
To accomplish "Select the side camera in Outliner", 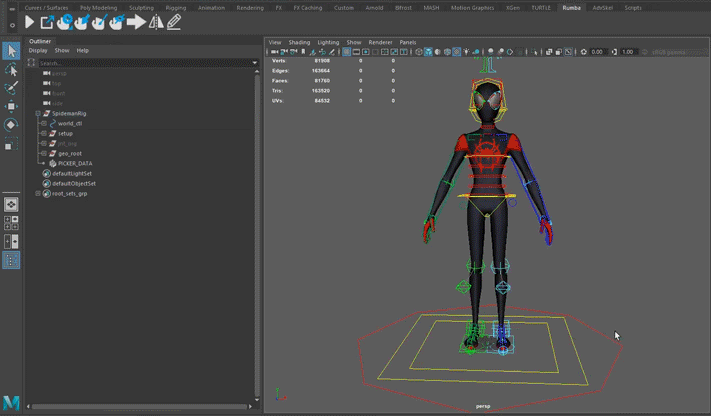I will pyautogui.click(x=58, y=103).
